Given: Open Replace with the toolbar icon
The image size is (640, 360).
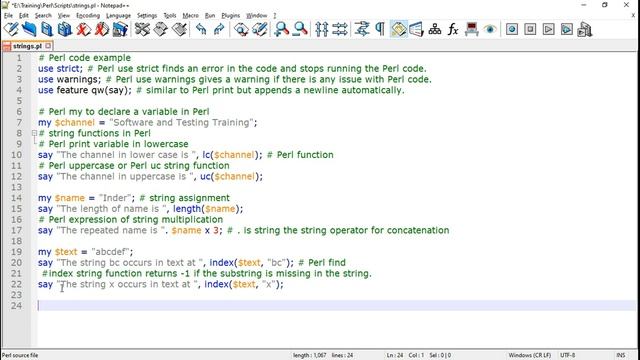Looking at the screenshot, I should (x=260, y=29).
